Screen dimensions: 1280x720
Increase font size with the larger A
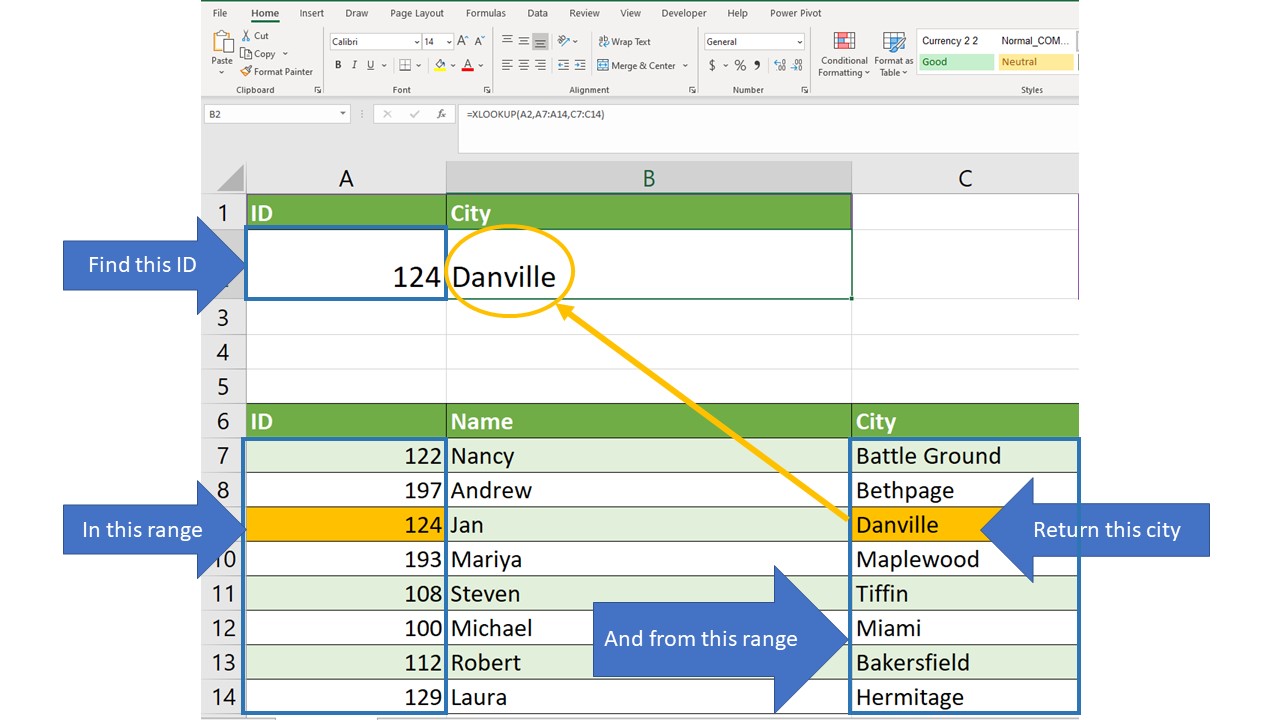click(x=463, y=42)
